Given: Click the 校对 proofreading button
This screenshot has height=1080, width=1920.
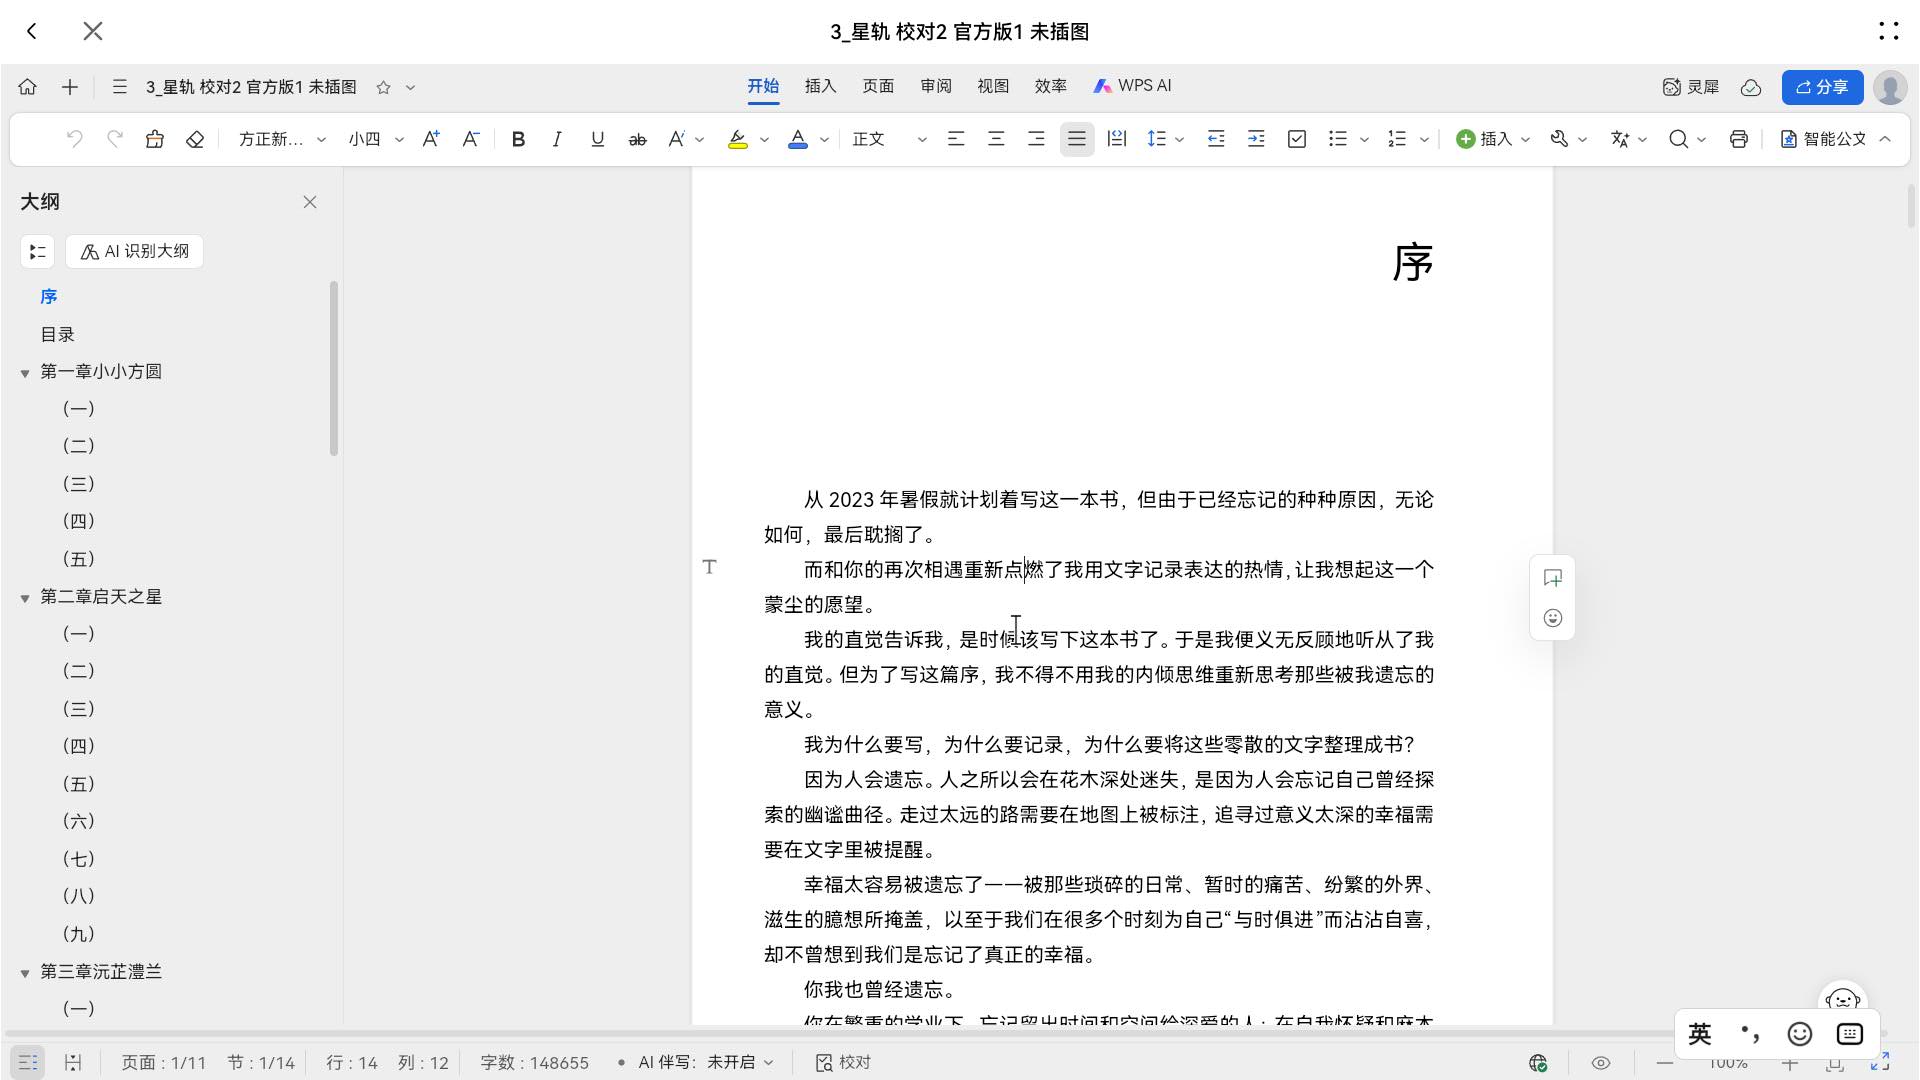Looking at the screenshot, I should (843, 1062).
